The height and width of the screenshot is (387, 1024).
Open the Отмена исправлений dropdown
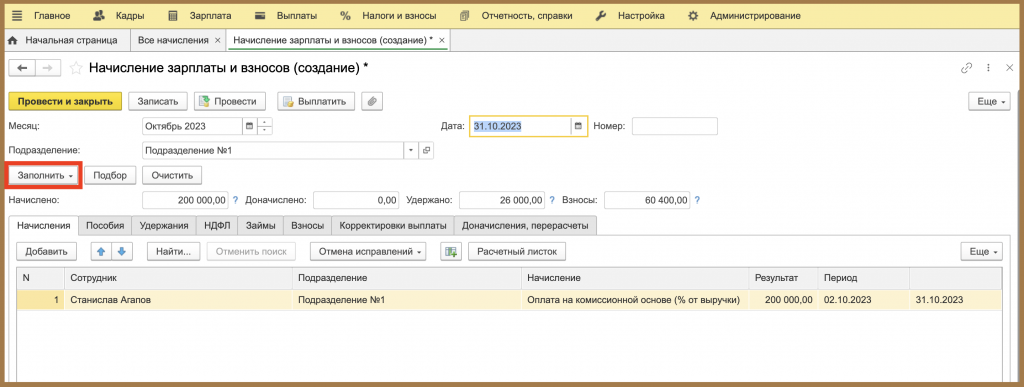(368, 251)
